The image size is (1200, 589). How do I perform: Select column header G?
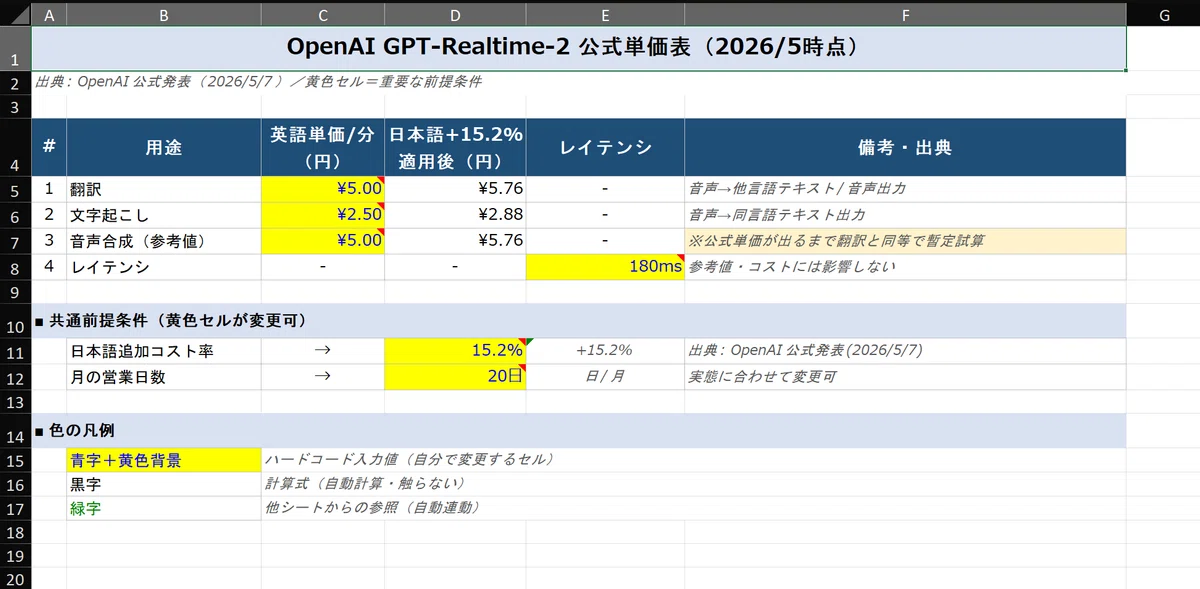coord(1164,14)
